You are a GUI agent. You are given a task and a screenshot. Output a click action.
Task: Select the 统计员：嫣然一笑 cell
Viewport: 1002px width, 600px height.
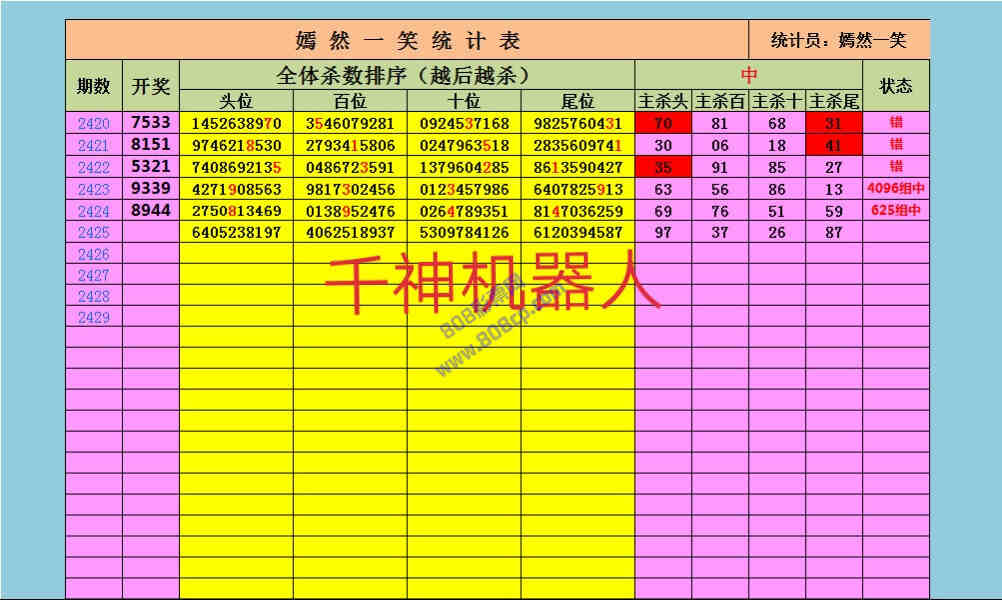pos(839,40)
